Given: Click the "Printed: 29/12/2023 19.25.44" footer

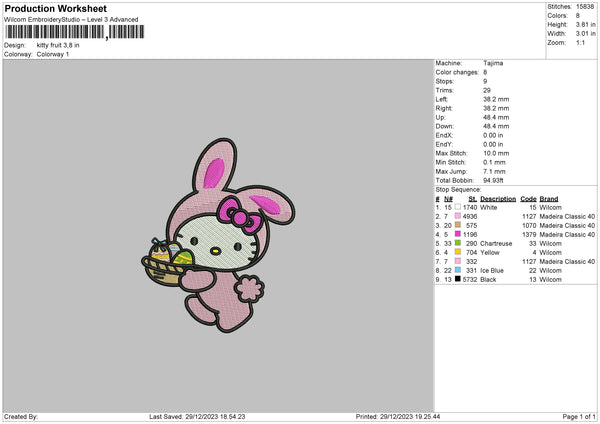Looking at the screenshot, I should point(398,416).
